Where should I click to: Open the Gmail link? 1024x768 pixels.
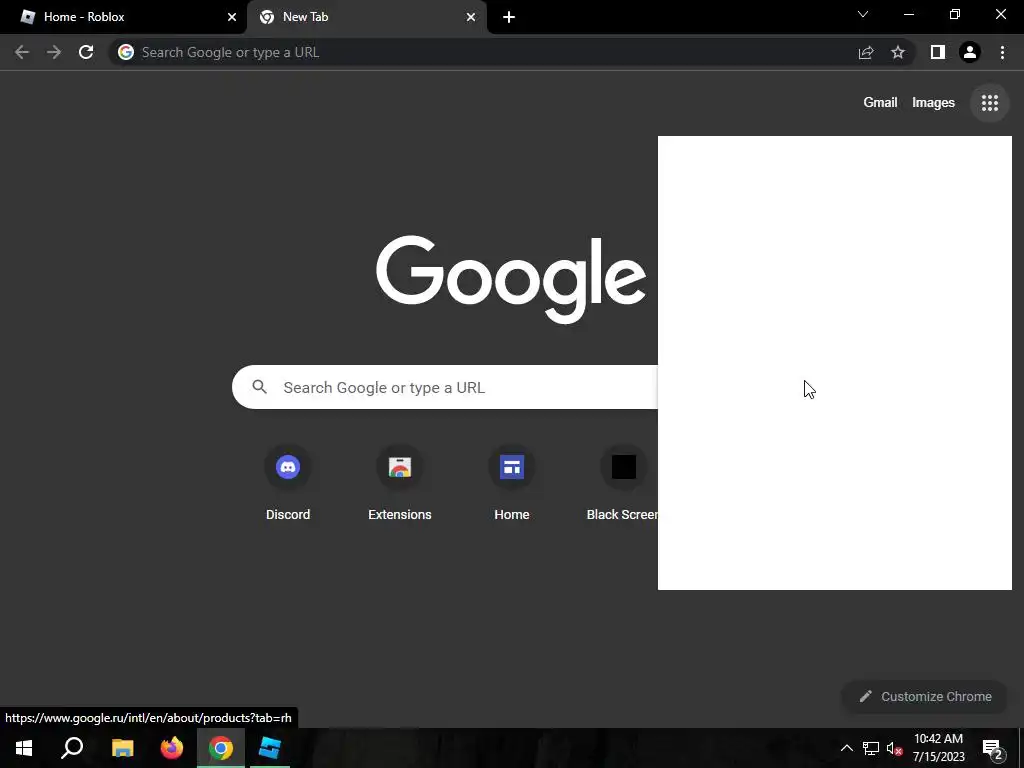[x=880, y=103]
